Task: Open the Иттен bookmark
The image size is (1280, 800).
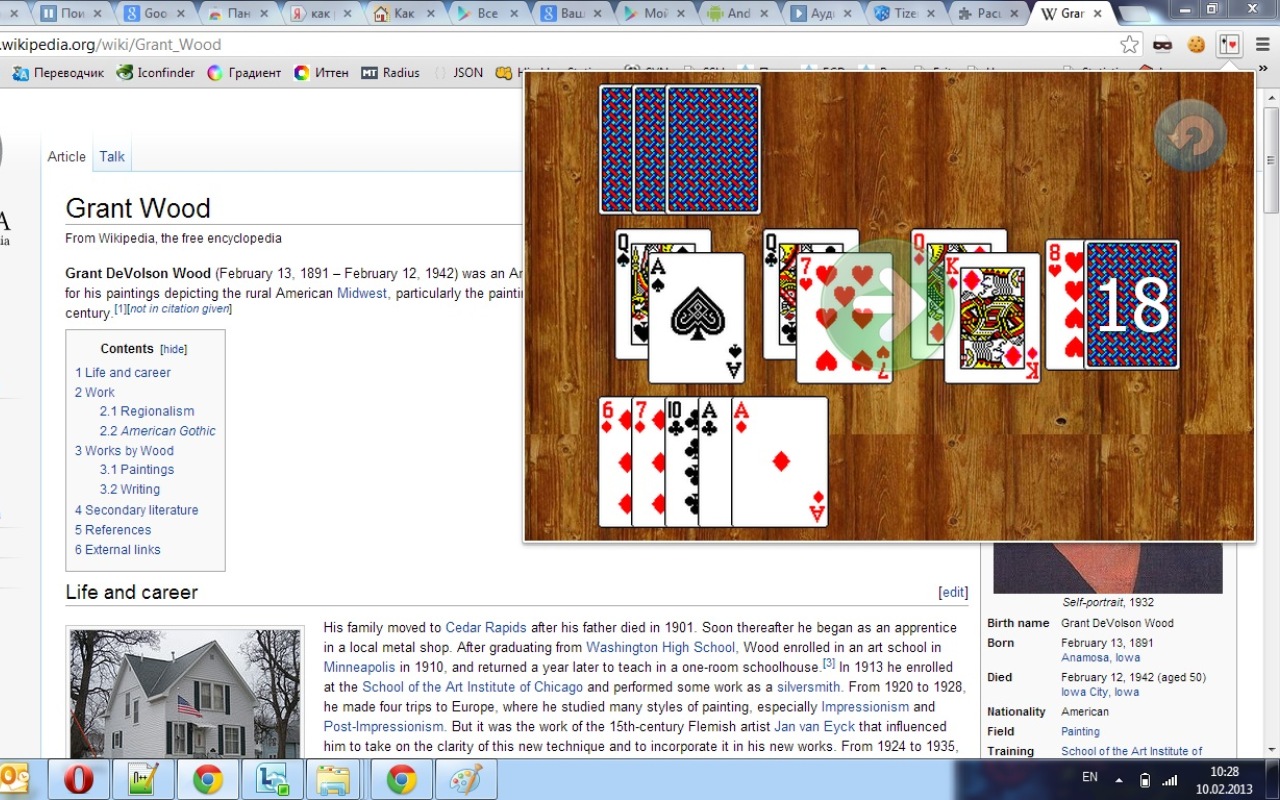Action: pyautogui.click(x=321, y=73)
